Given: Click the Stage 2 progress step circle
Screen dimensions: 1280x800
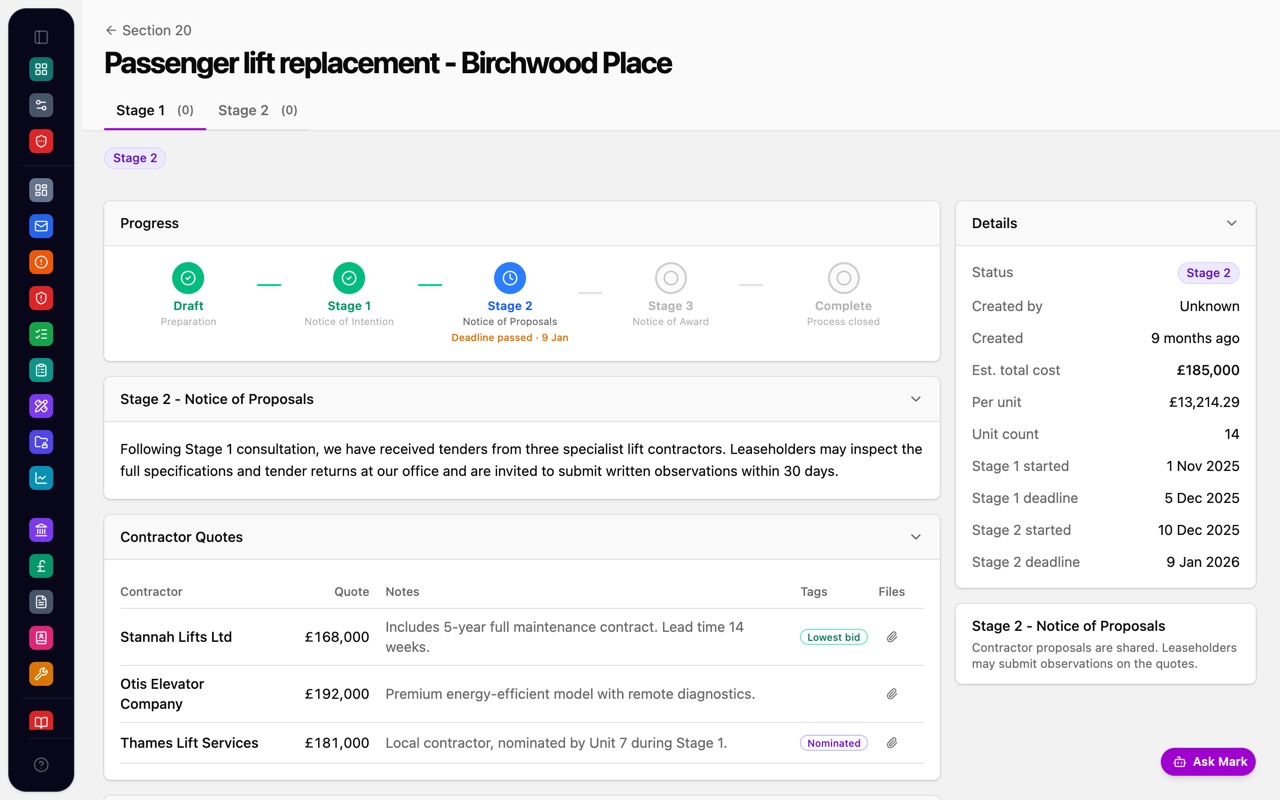Looking at the screenshot, I should [x=510, y=278].
